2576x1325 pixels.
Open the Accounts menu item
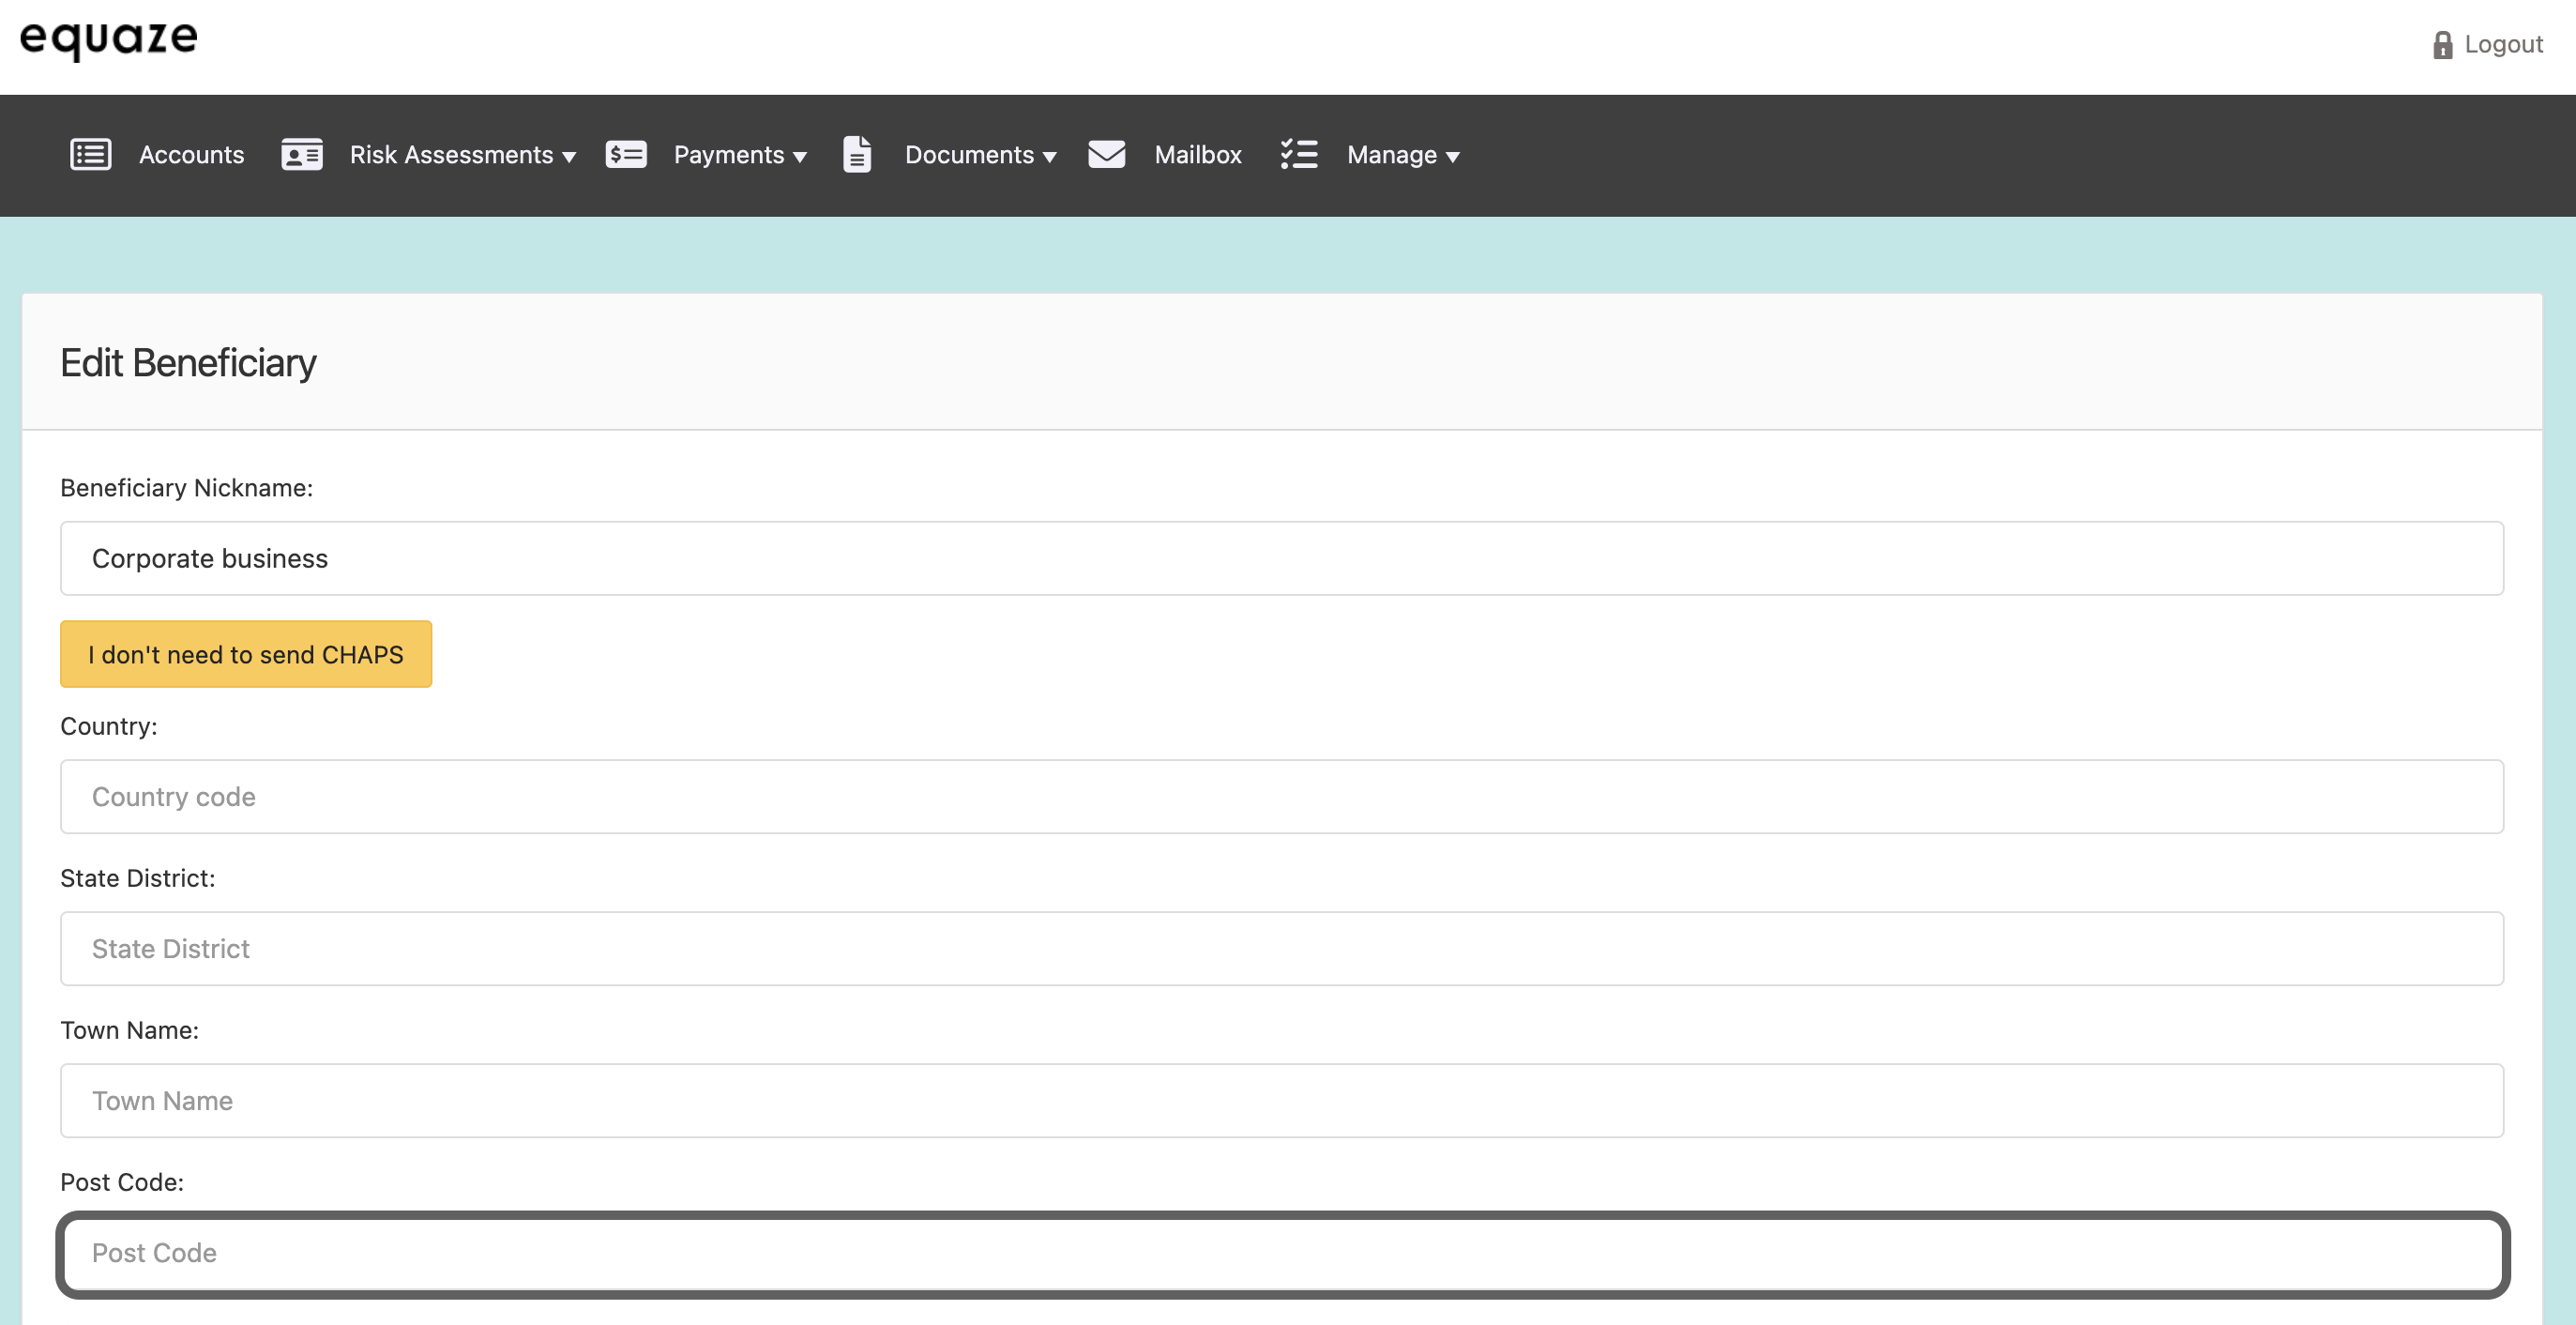[191, 155]
